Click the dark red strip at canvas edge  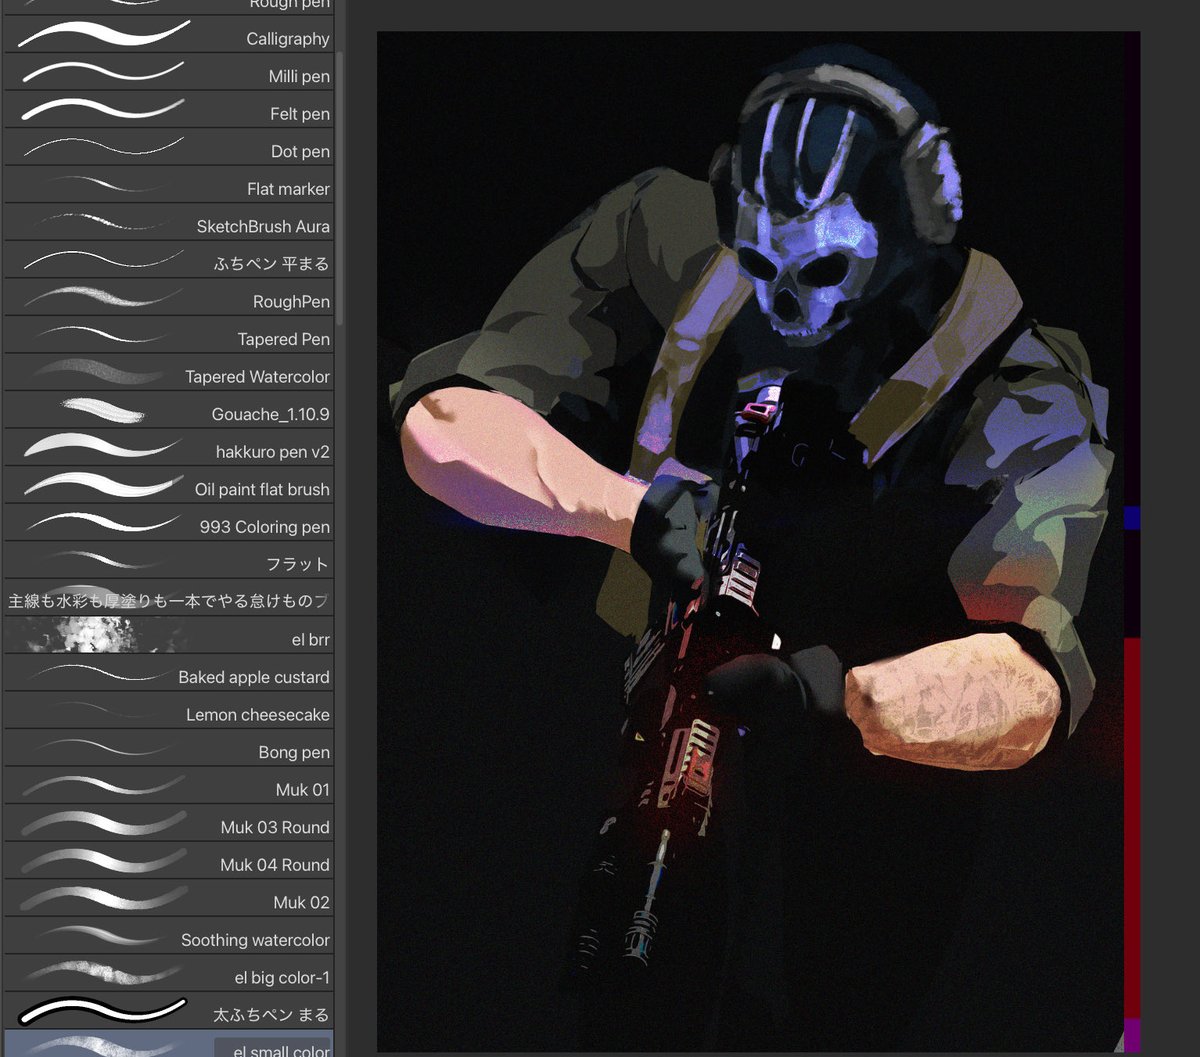[1132, 828]
